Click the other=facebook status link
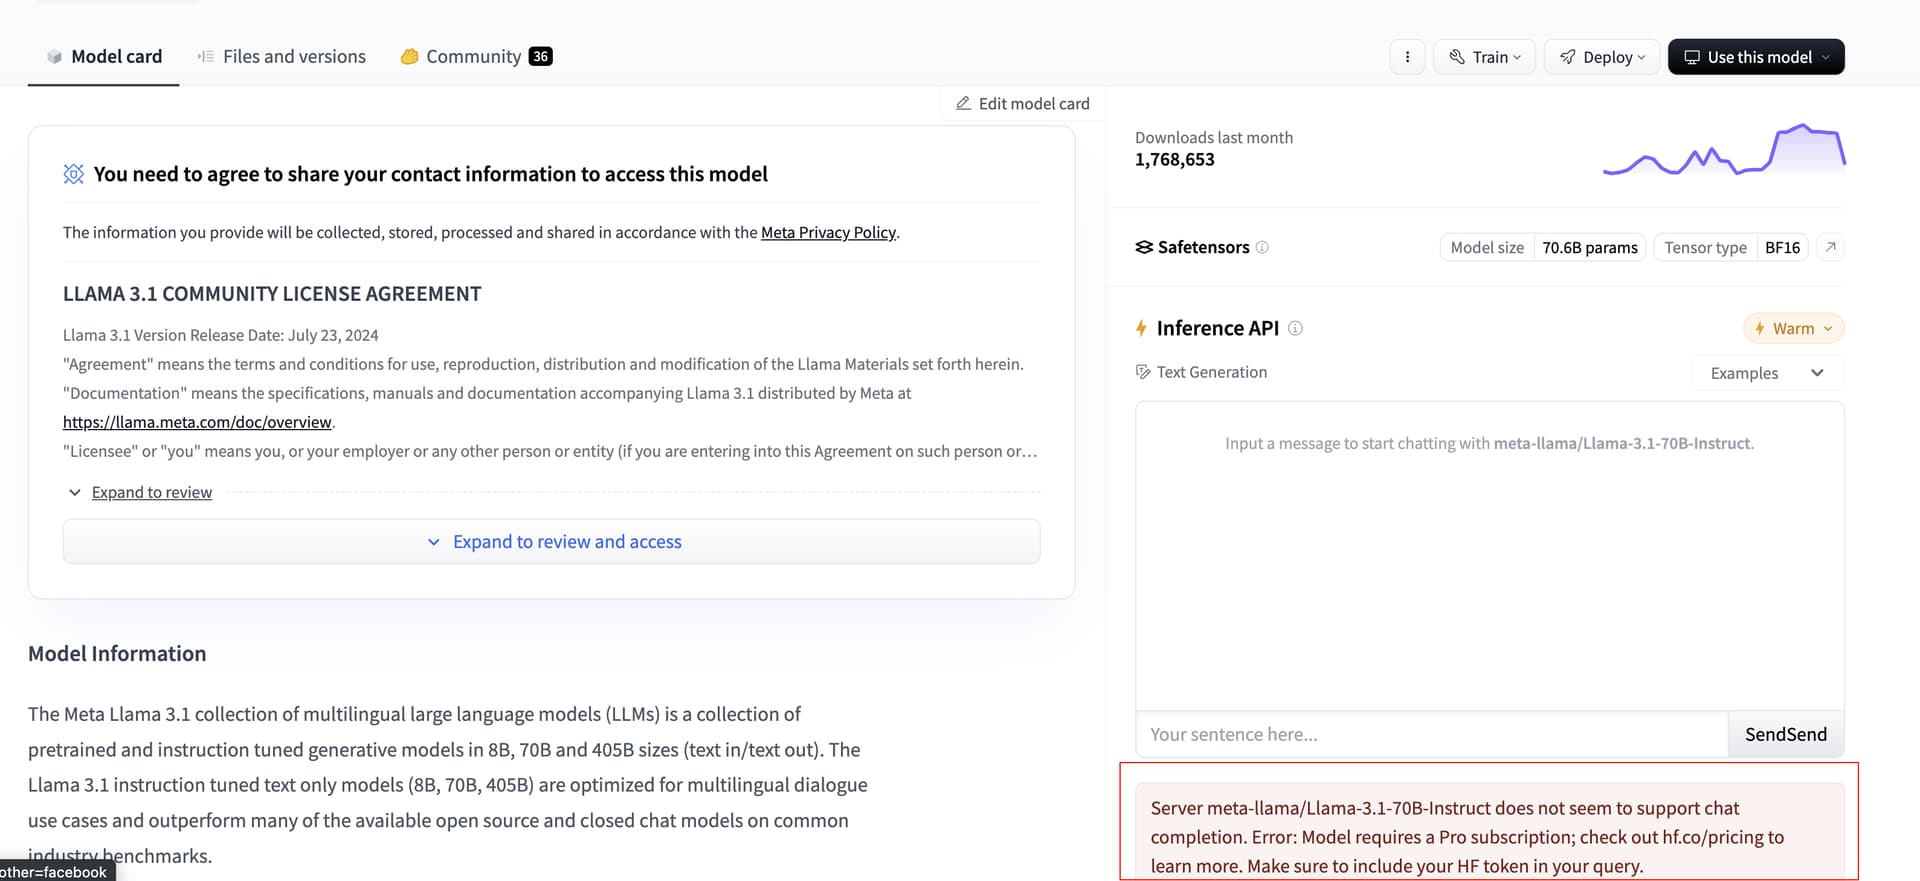The image size is (1920, 881). 55,872
